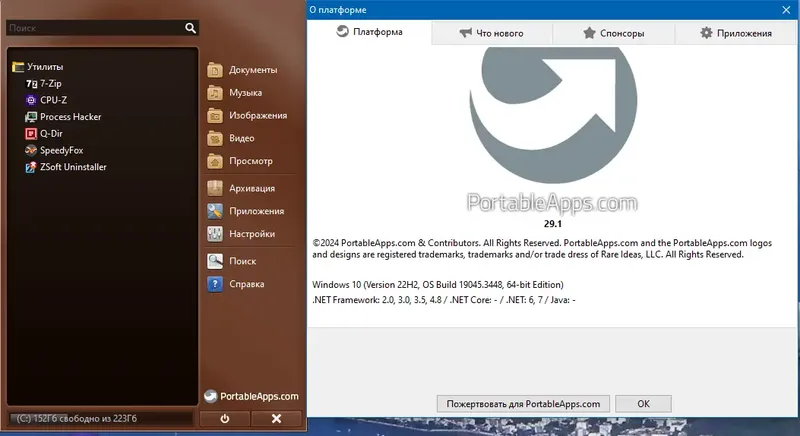Open the 7-Zip app icon
This screenshot has width=800, height=436.
[x=31, y=84]
